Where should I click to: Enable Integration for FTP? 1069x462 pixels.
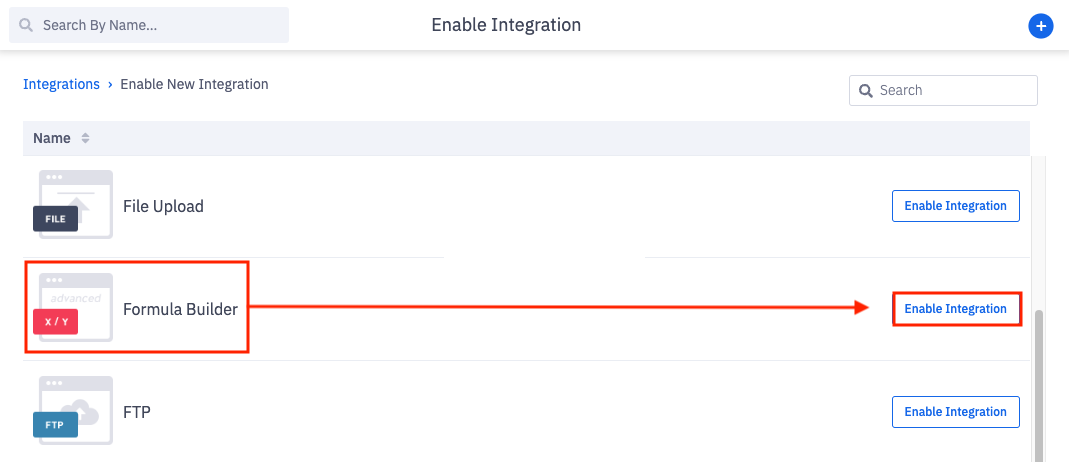(x=955, y=412)
